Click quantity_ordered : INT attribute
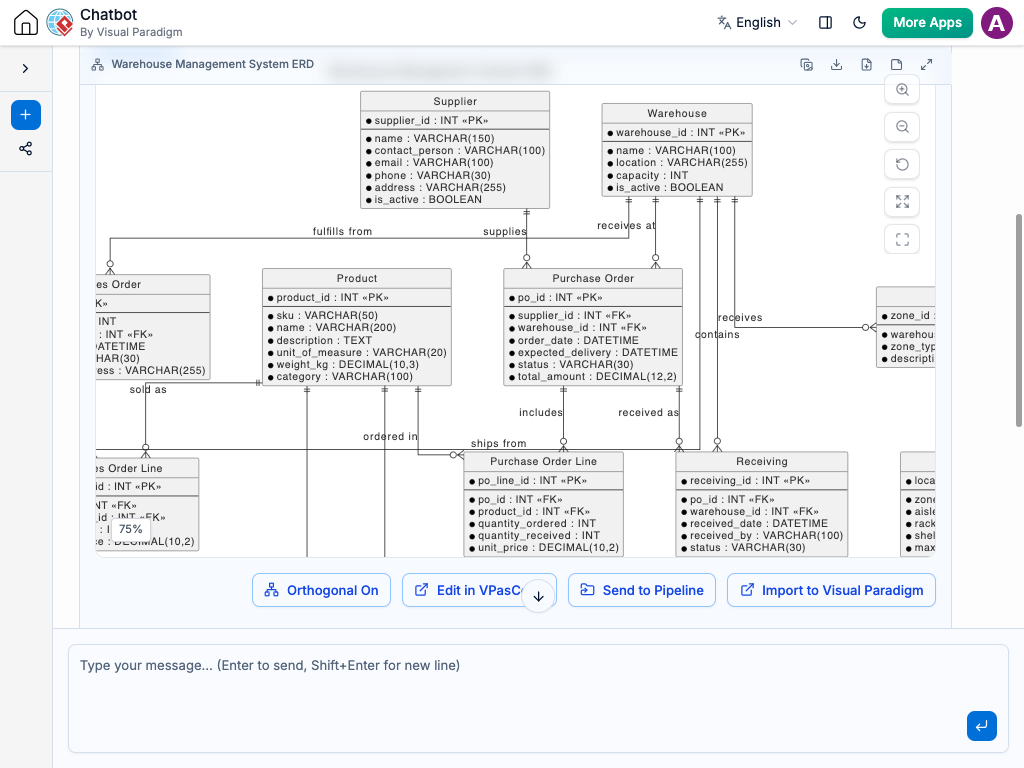The image size is (1024, 768). click(533, 523)
